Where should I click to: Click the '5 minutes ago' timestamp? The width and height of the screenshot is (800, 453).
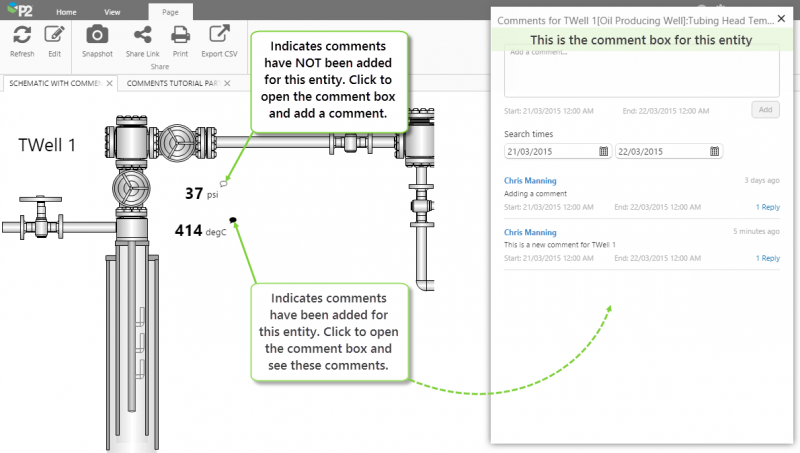pyautogui.click(x=756, y=231)
